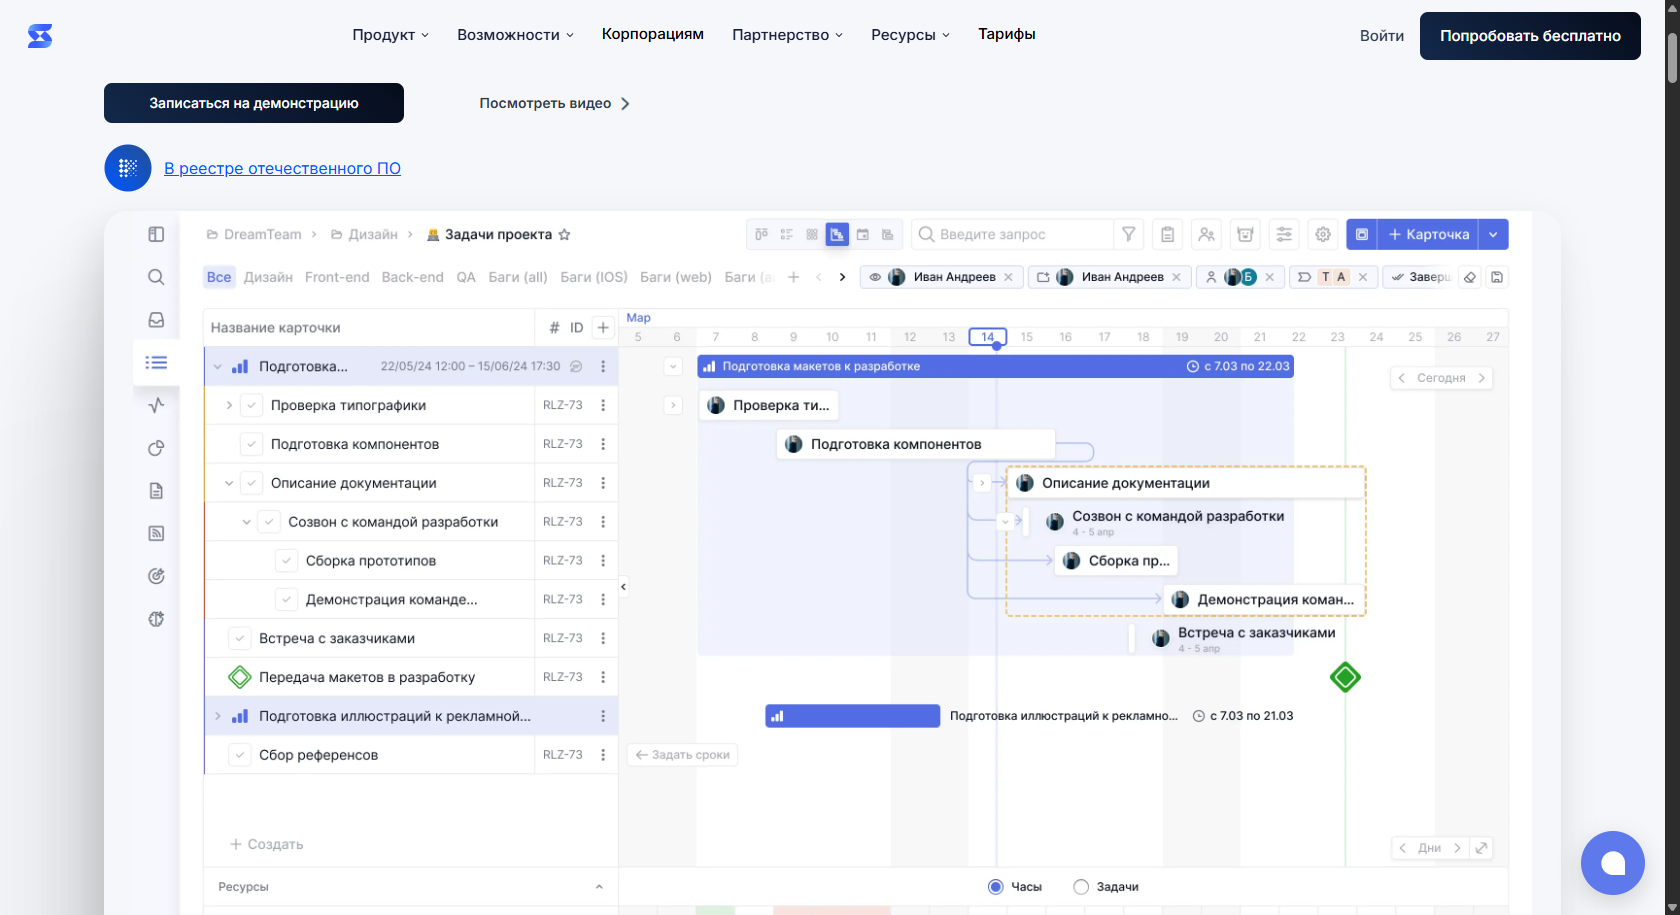Viewport: 1680px width, 915px height.
Task: Click the star next to Задачи проекта
Action: (564, 235)
